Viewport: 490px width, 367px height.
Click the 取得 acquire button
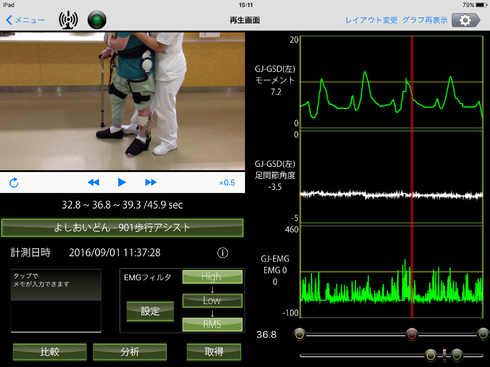point(214,352)
